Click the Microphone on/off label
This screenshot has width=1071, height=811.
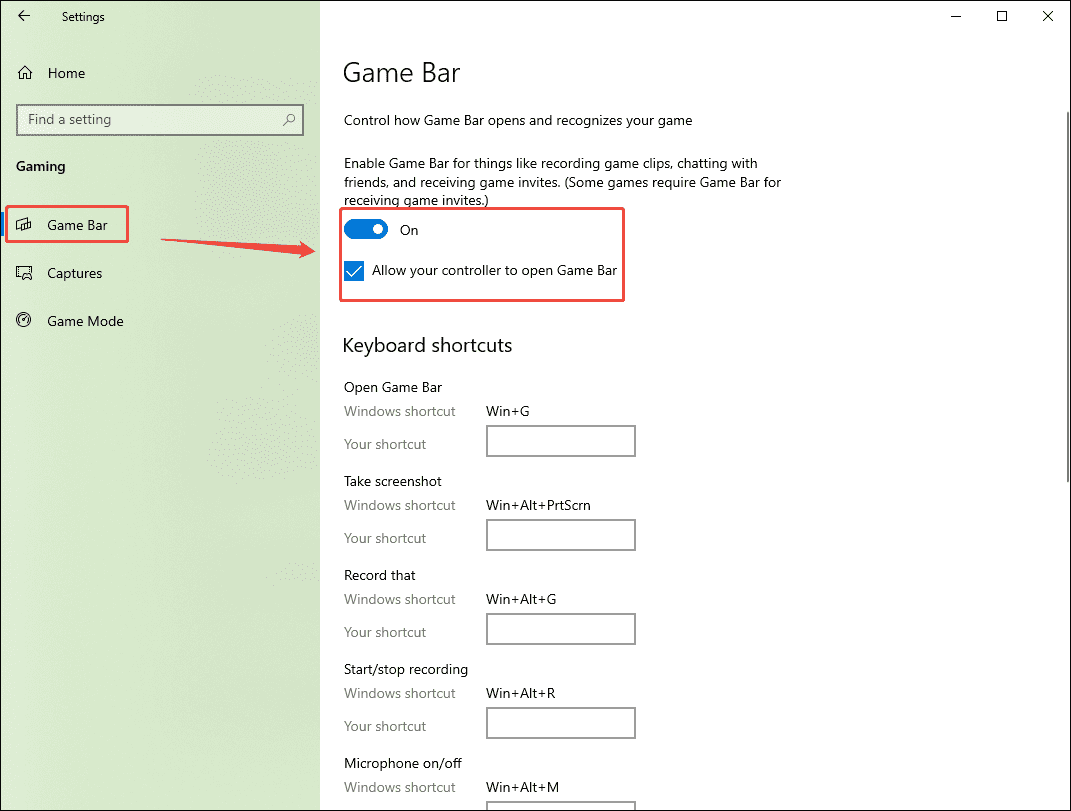pos(403,763)
